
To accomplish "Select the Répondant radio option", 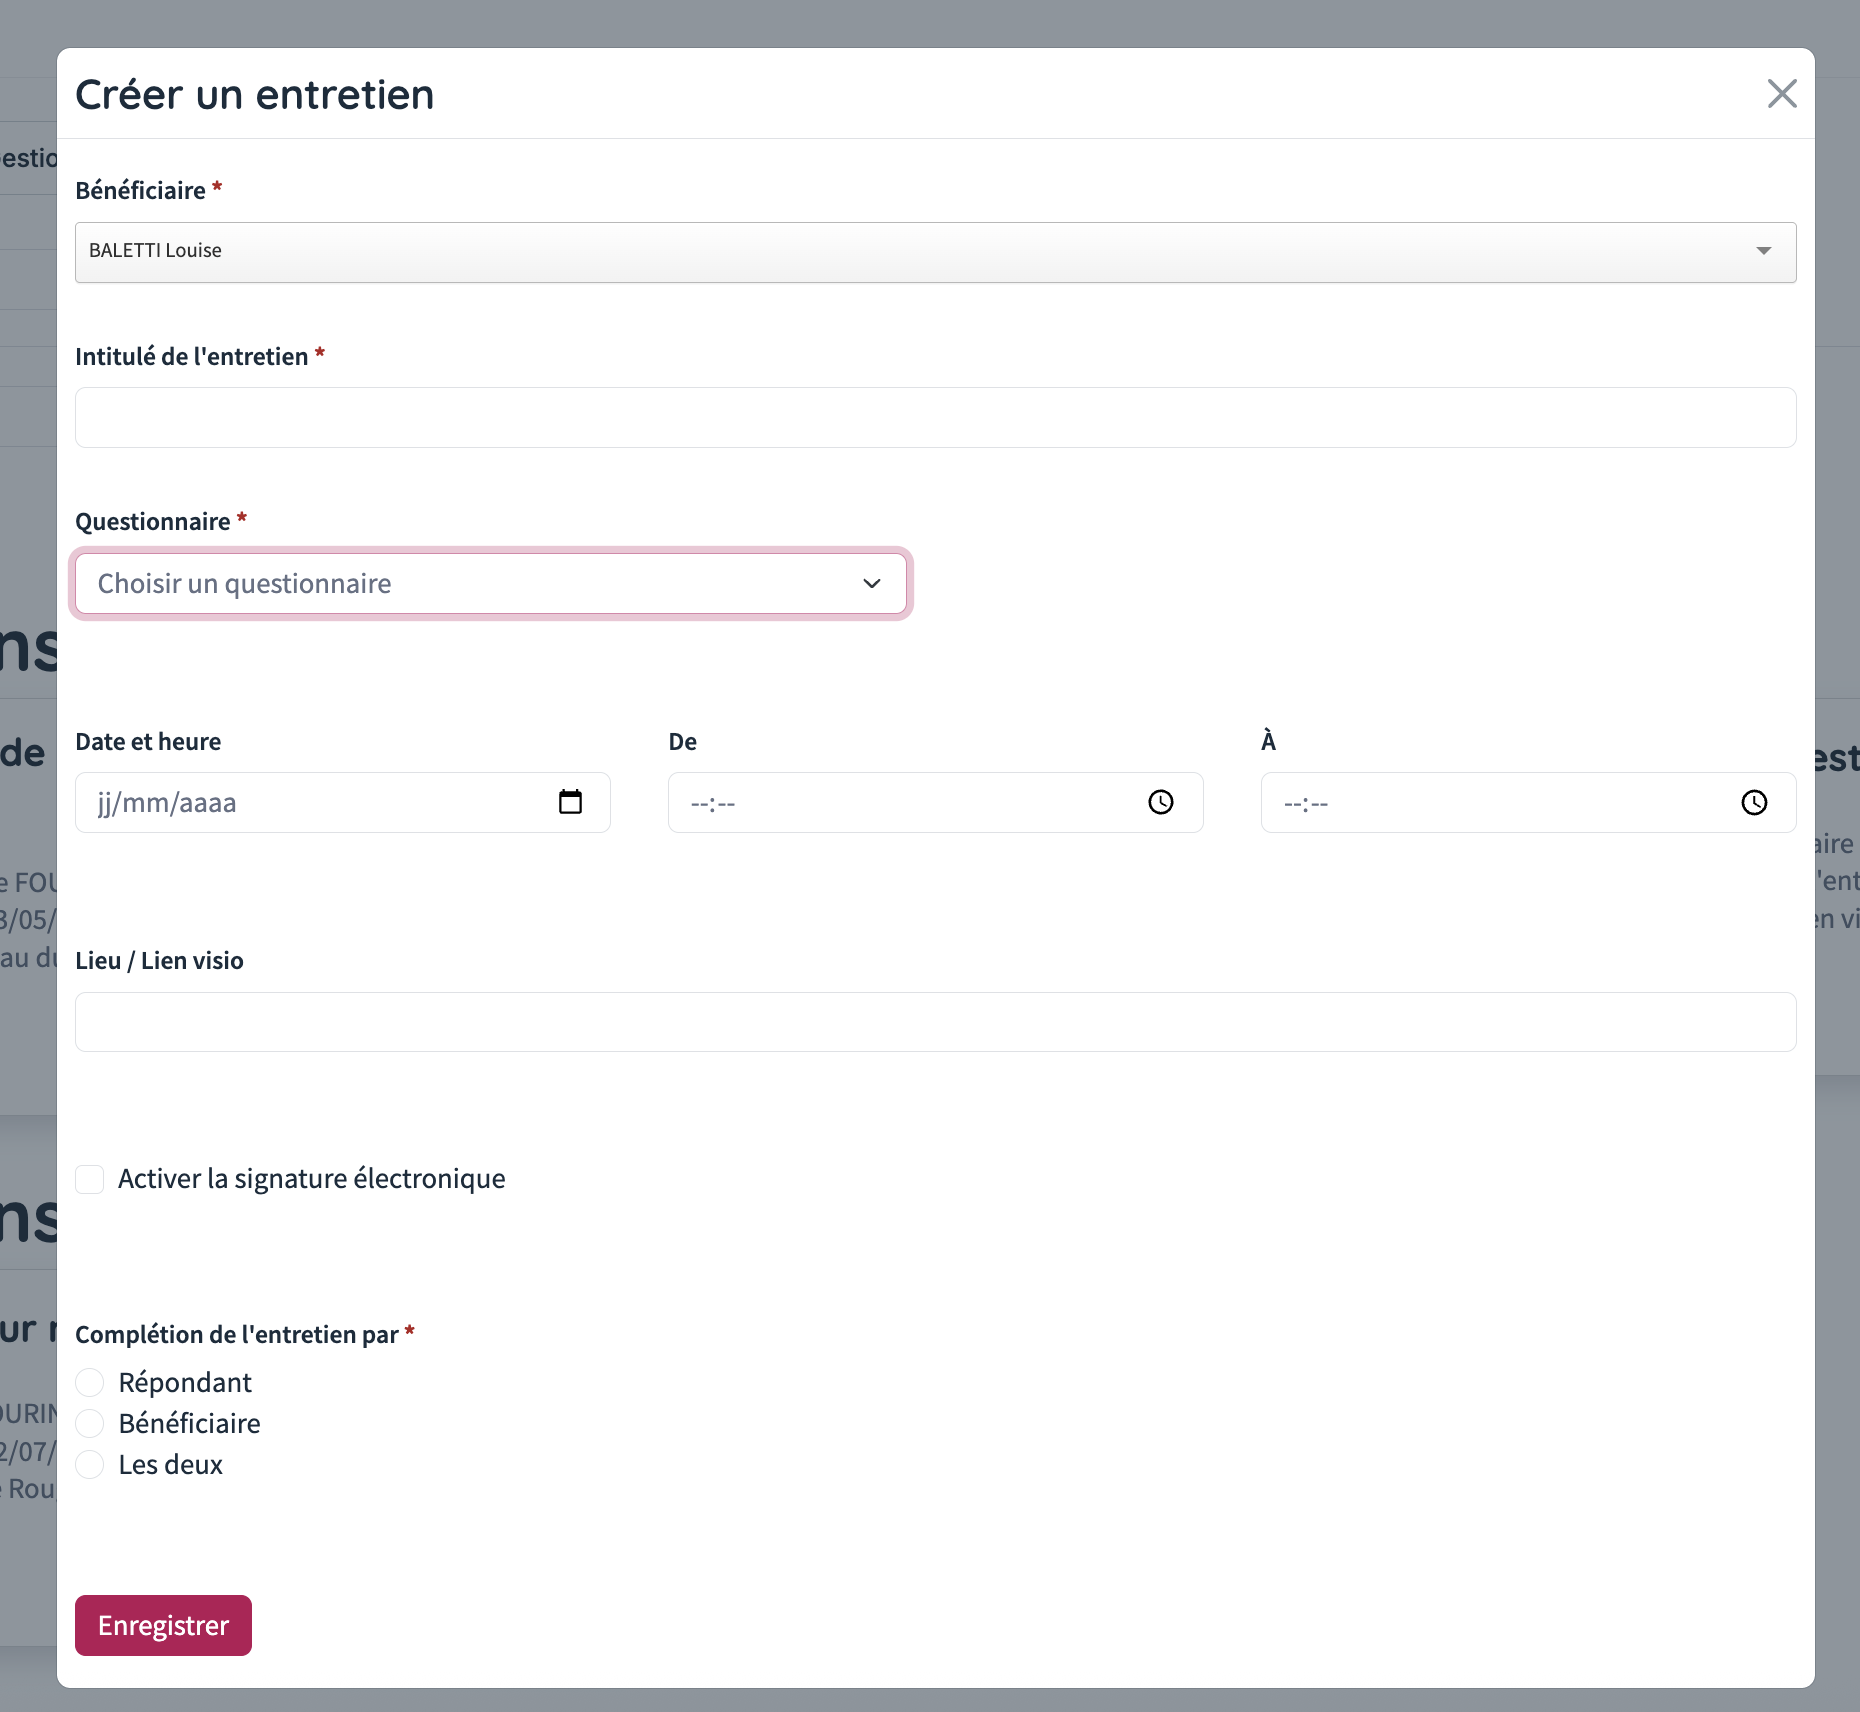I will pos(90,1382).
